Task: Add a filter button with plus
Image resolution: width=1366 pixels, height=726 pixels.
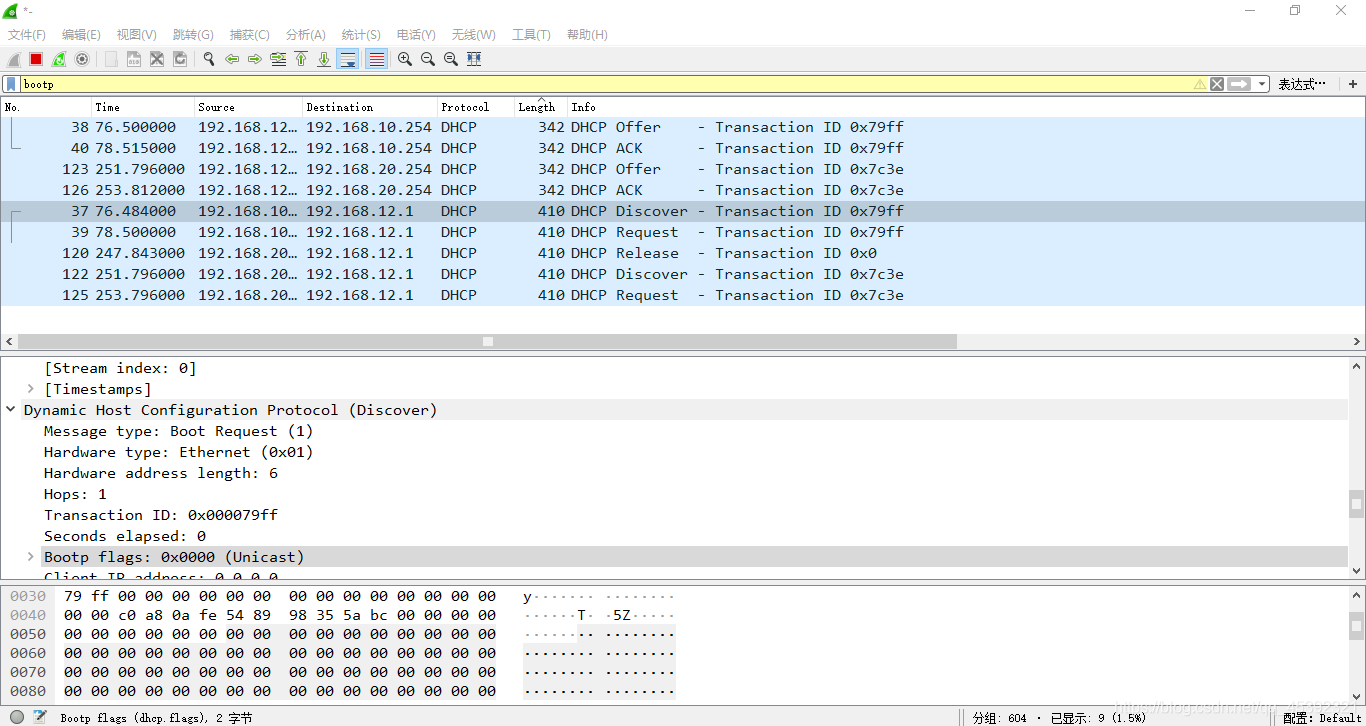Action: point(1353,84)
